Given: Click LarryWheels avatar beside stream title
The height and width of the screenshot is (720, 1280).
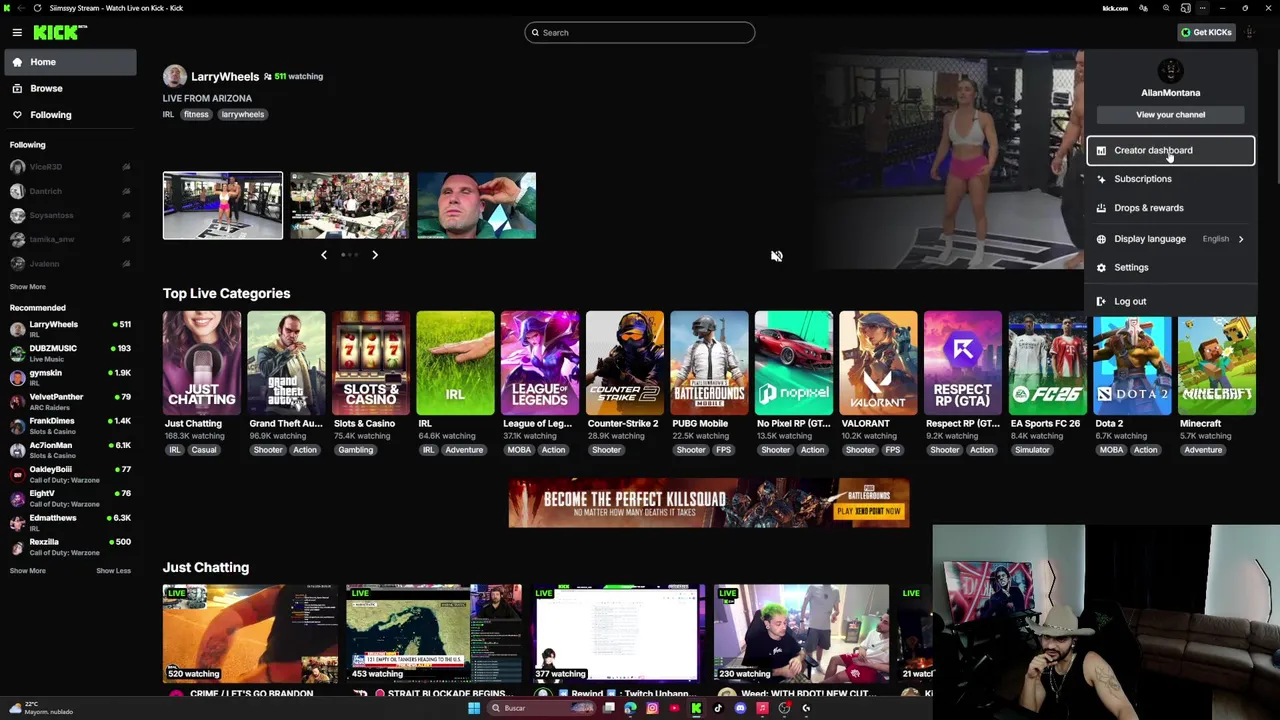Looking at the screenshot, I should click(x=174, y=76).
